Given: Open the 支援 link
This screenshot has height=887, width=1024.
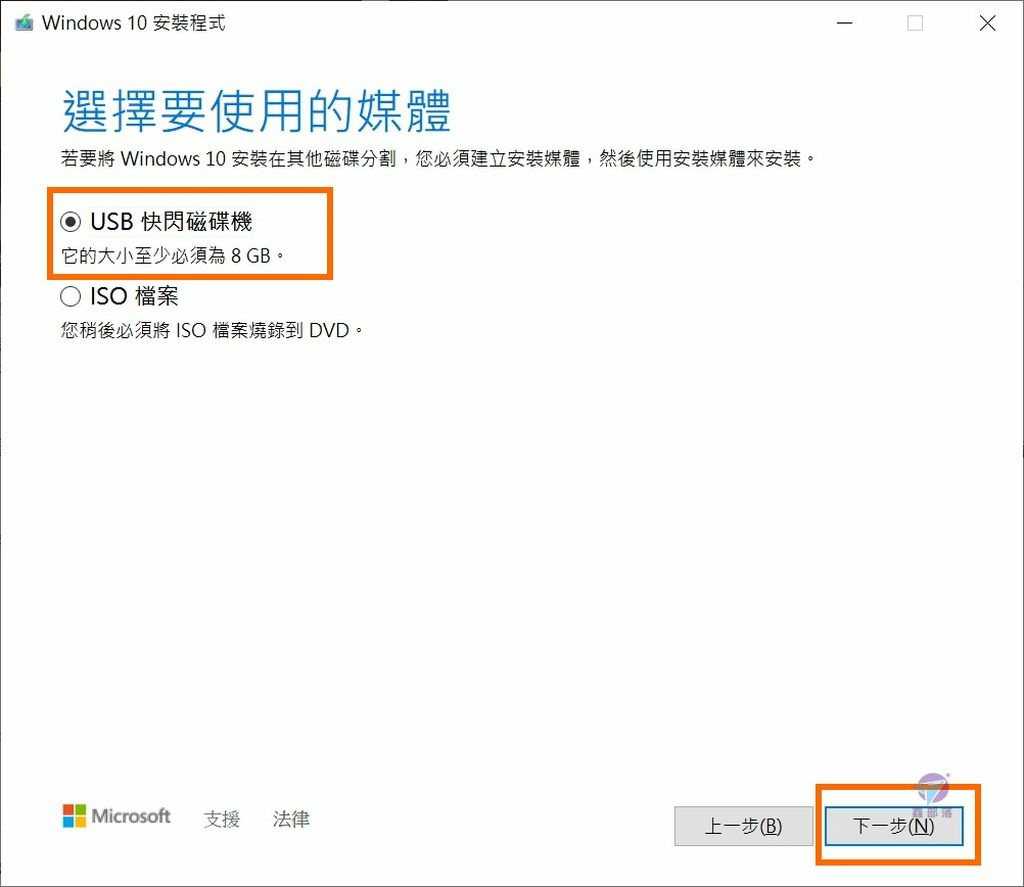Looking at the screenshot, I should click(x=222, y=818).
